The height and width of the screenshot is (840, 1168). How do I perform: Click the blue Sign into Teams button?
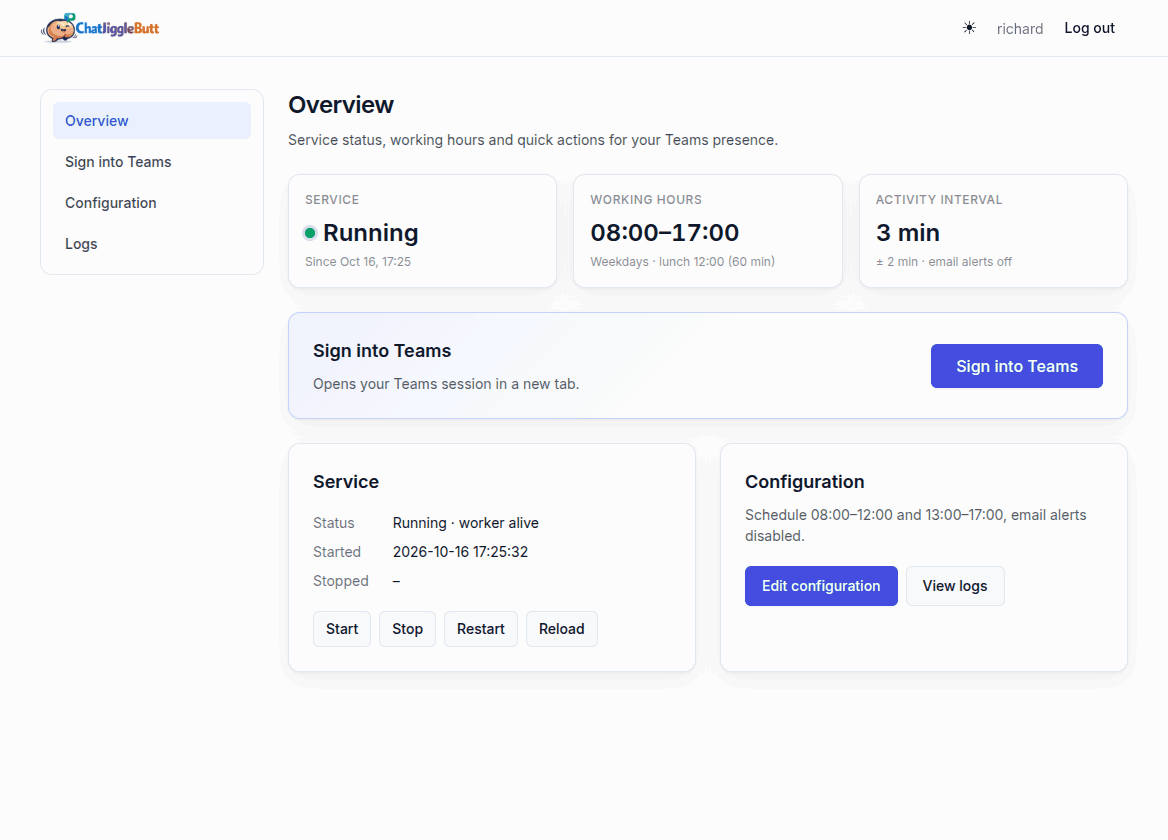point(1017,366)
